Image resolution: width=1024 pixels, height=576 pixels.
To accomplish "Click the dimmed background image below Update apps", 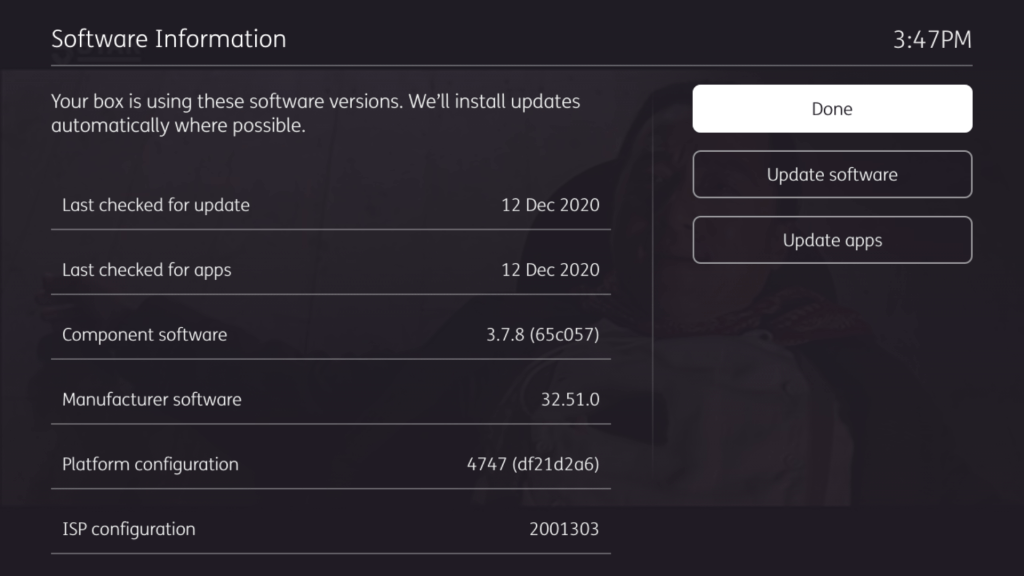I will click(x=832, y=380).
